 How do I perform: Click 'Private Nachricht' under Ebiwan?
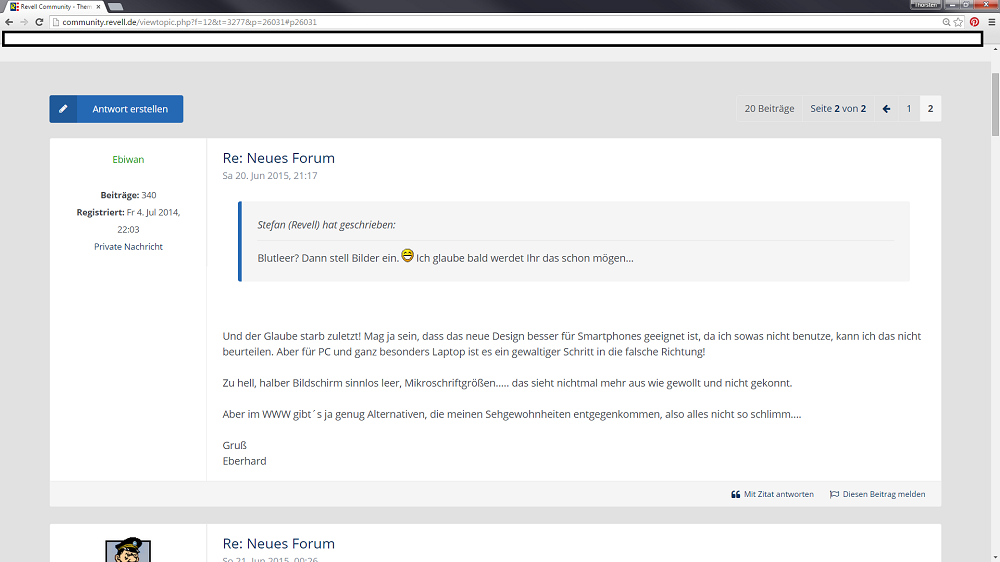[128, 246]
